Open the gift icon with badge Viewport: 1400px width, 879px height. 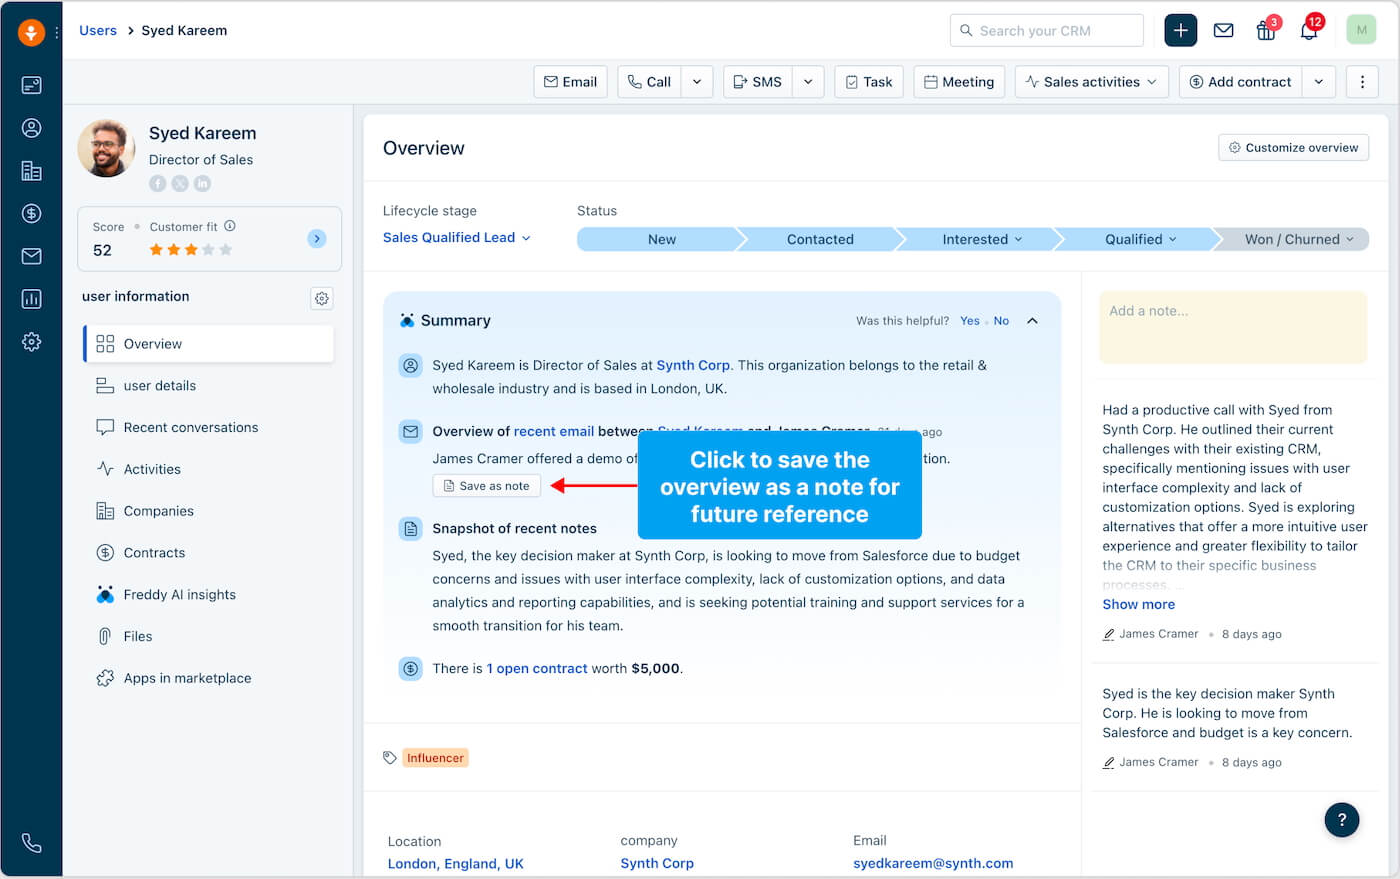point(1266,31)
